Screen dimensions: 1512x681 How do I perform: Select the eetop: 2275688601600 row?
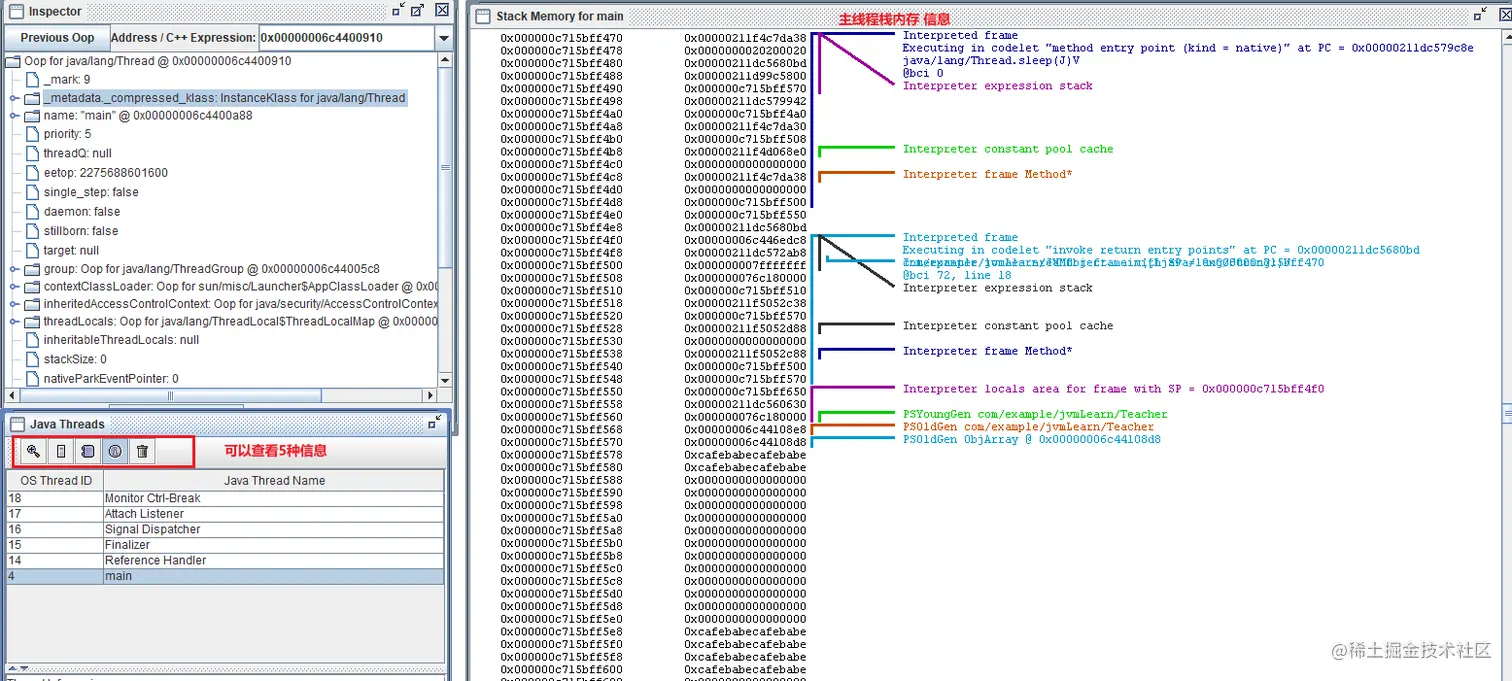pos(105,173)
